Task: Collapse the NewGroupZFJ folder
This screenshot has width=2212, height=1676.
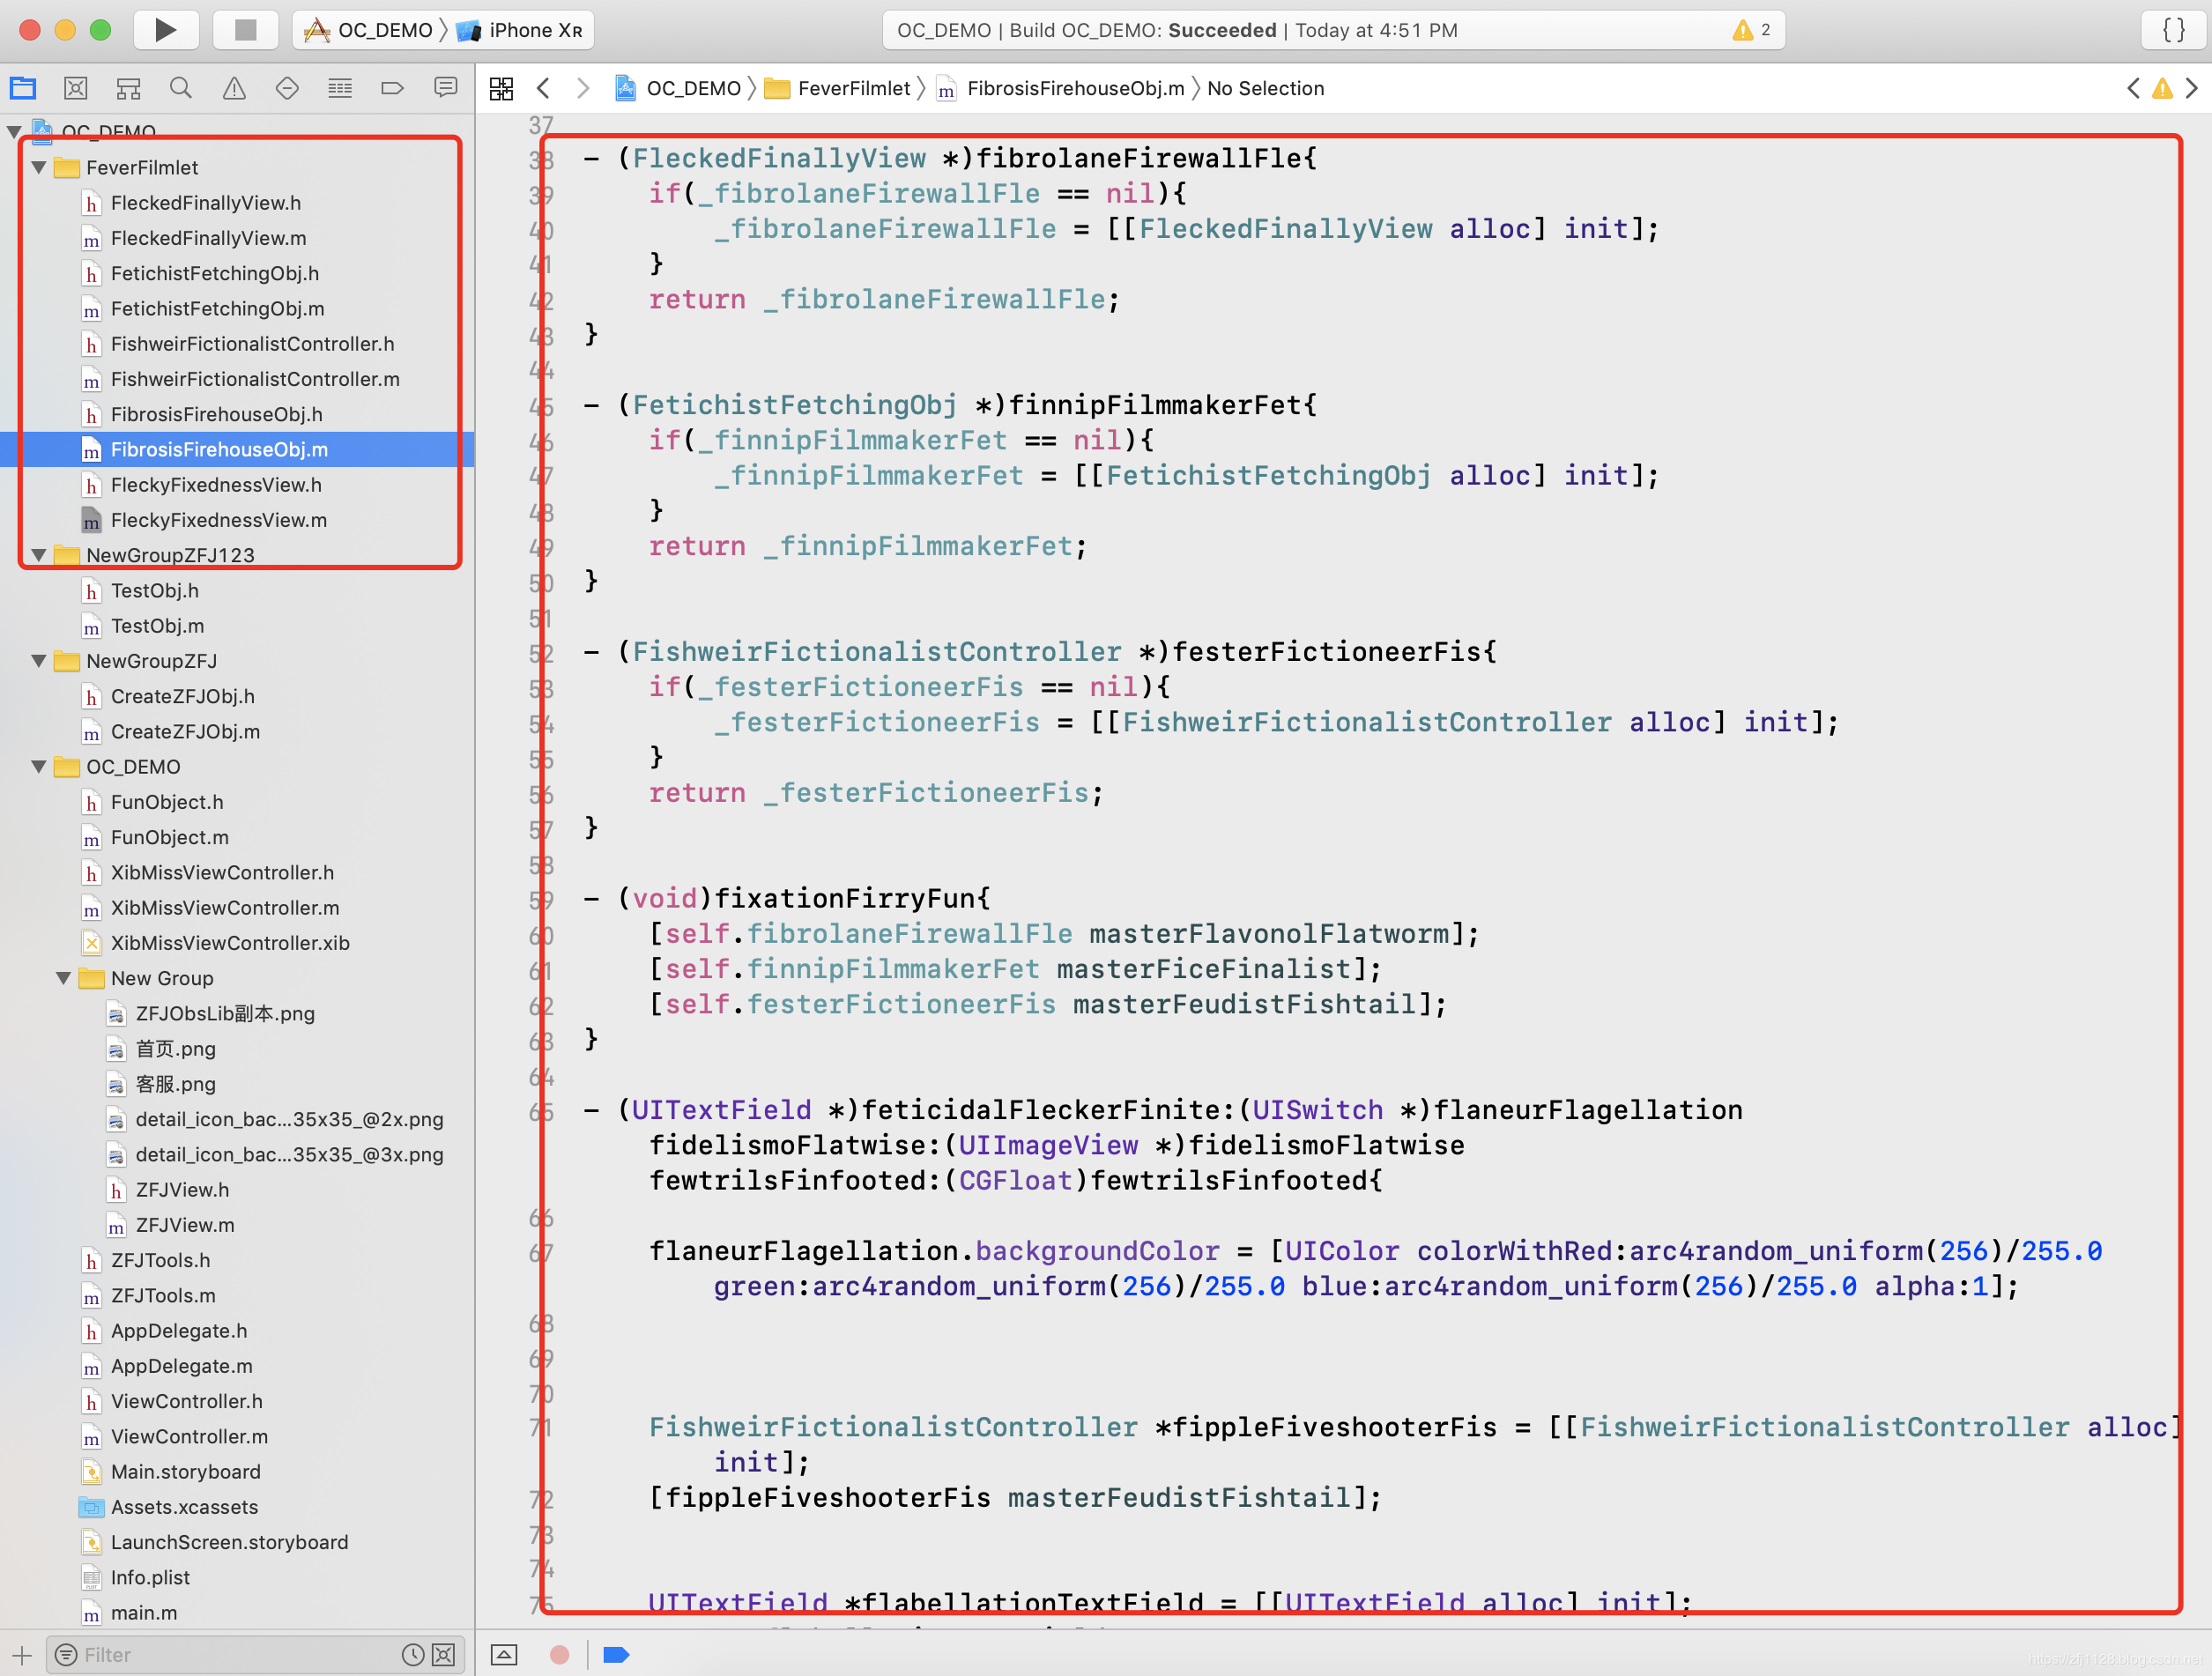Action: 38,661
